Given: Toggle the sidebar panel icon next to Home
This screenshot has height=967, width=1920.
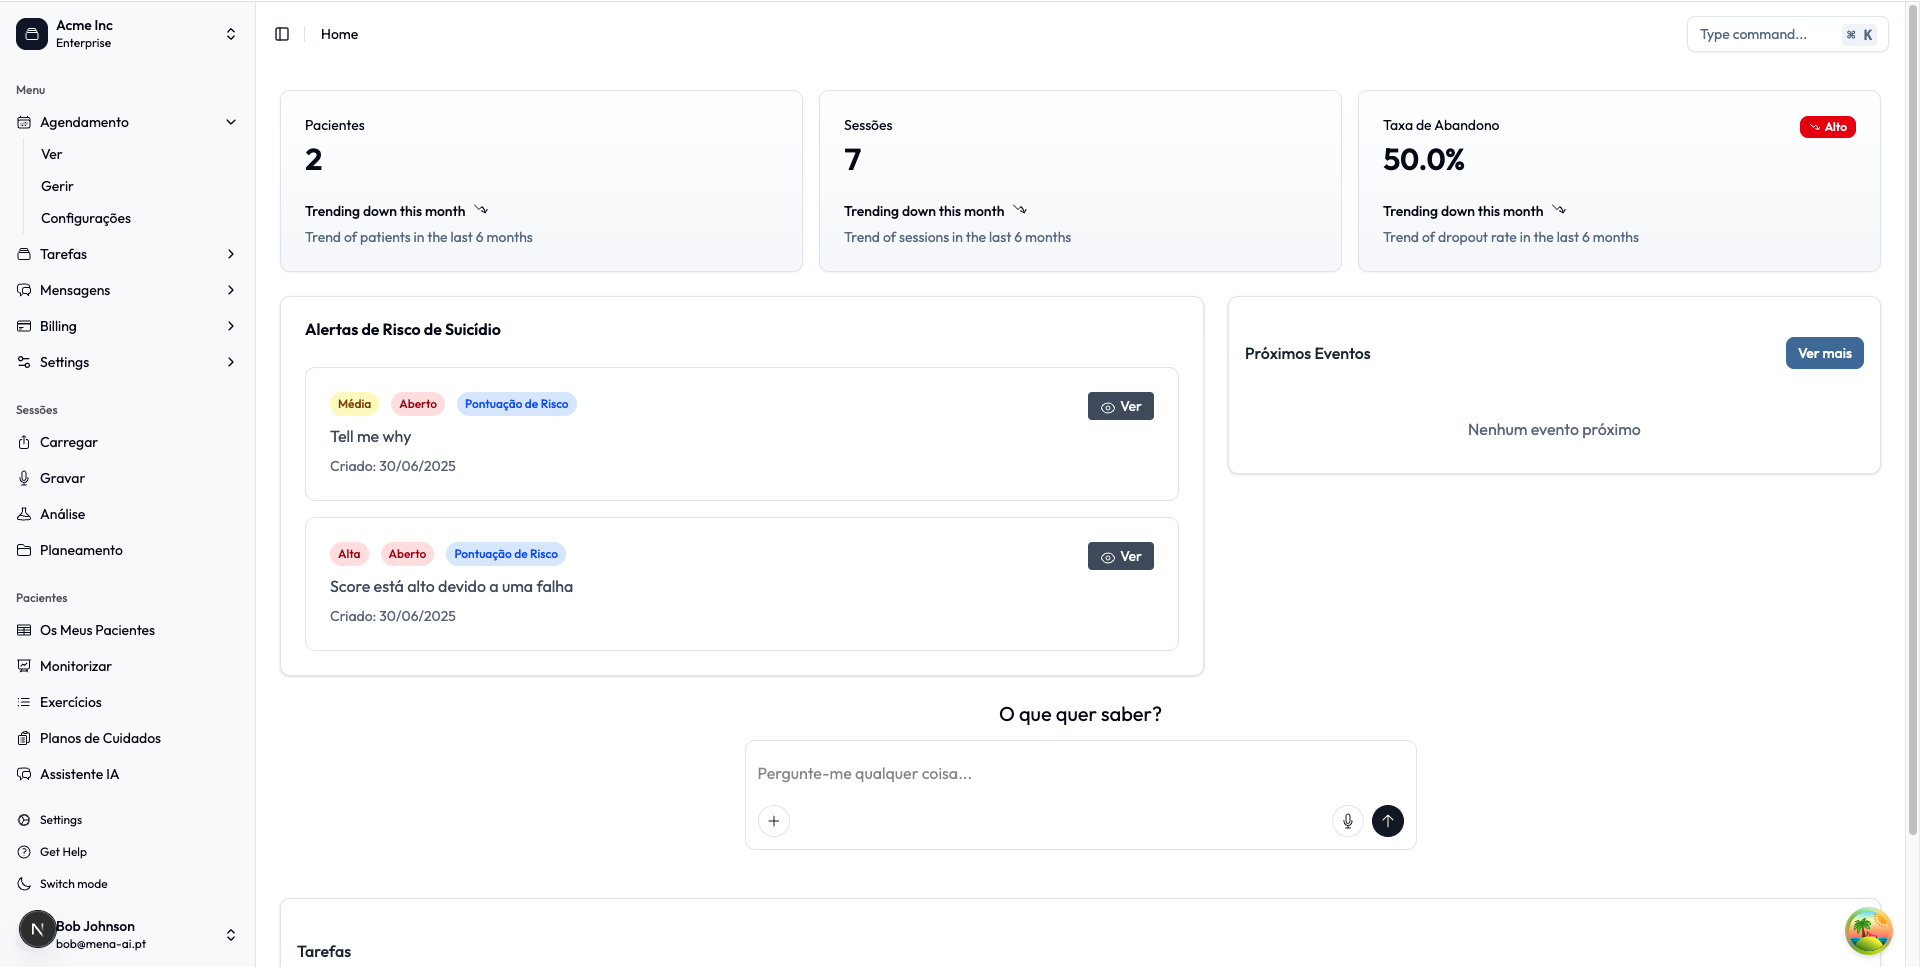Looking at the screenshot, I should click(282, 34).
